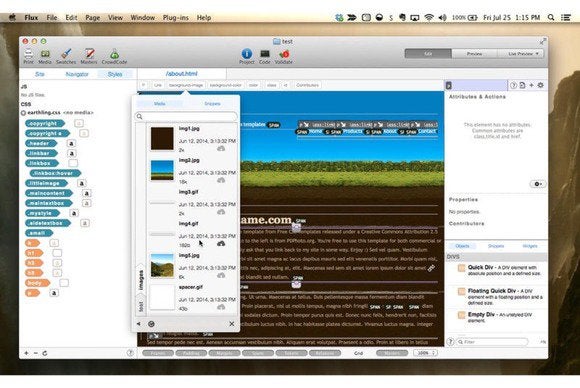Click the Wi-Fi status icon
The height and width of the screenshot is (388, 580).
pyautogui.click(x=429, y=17)
